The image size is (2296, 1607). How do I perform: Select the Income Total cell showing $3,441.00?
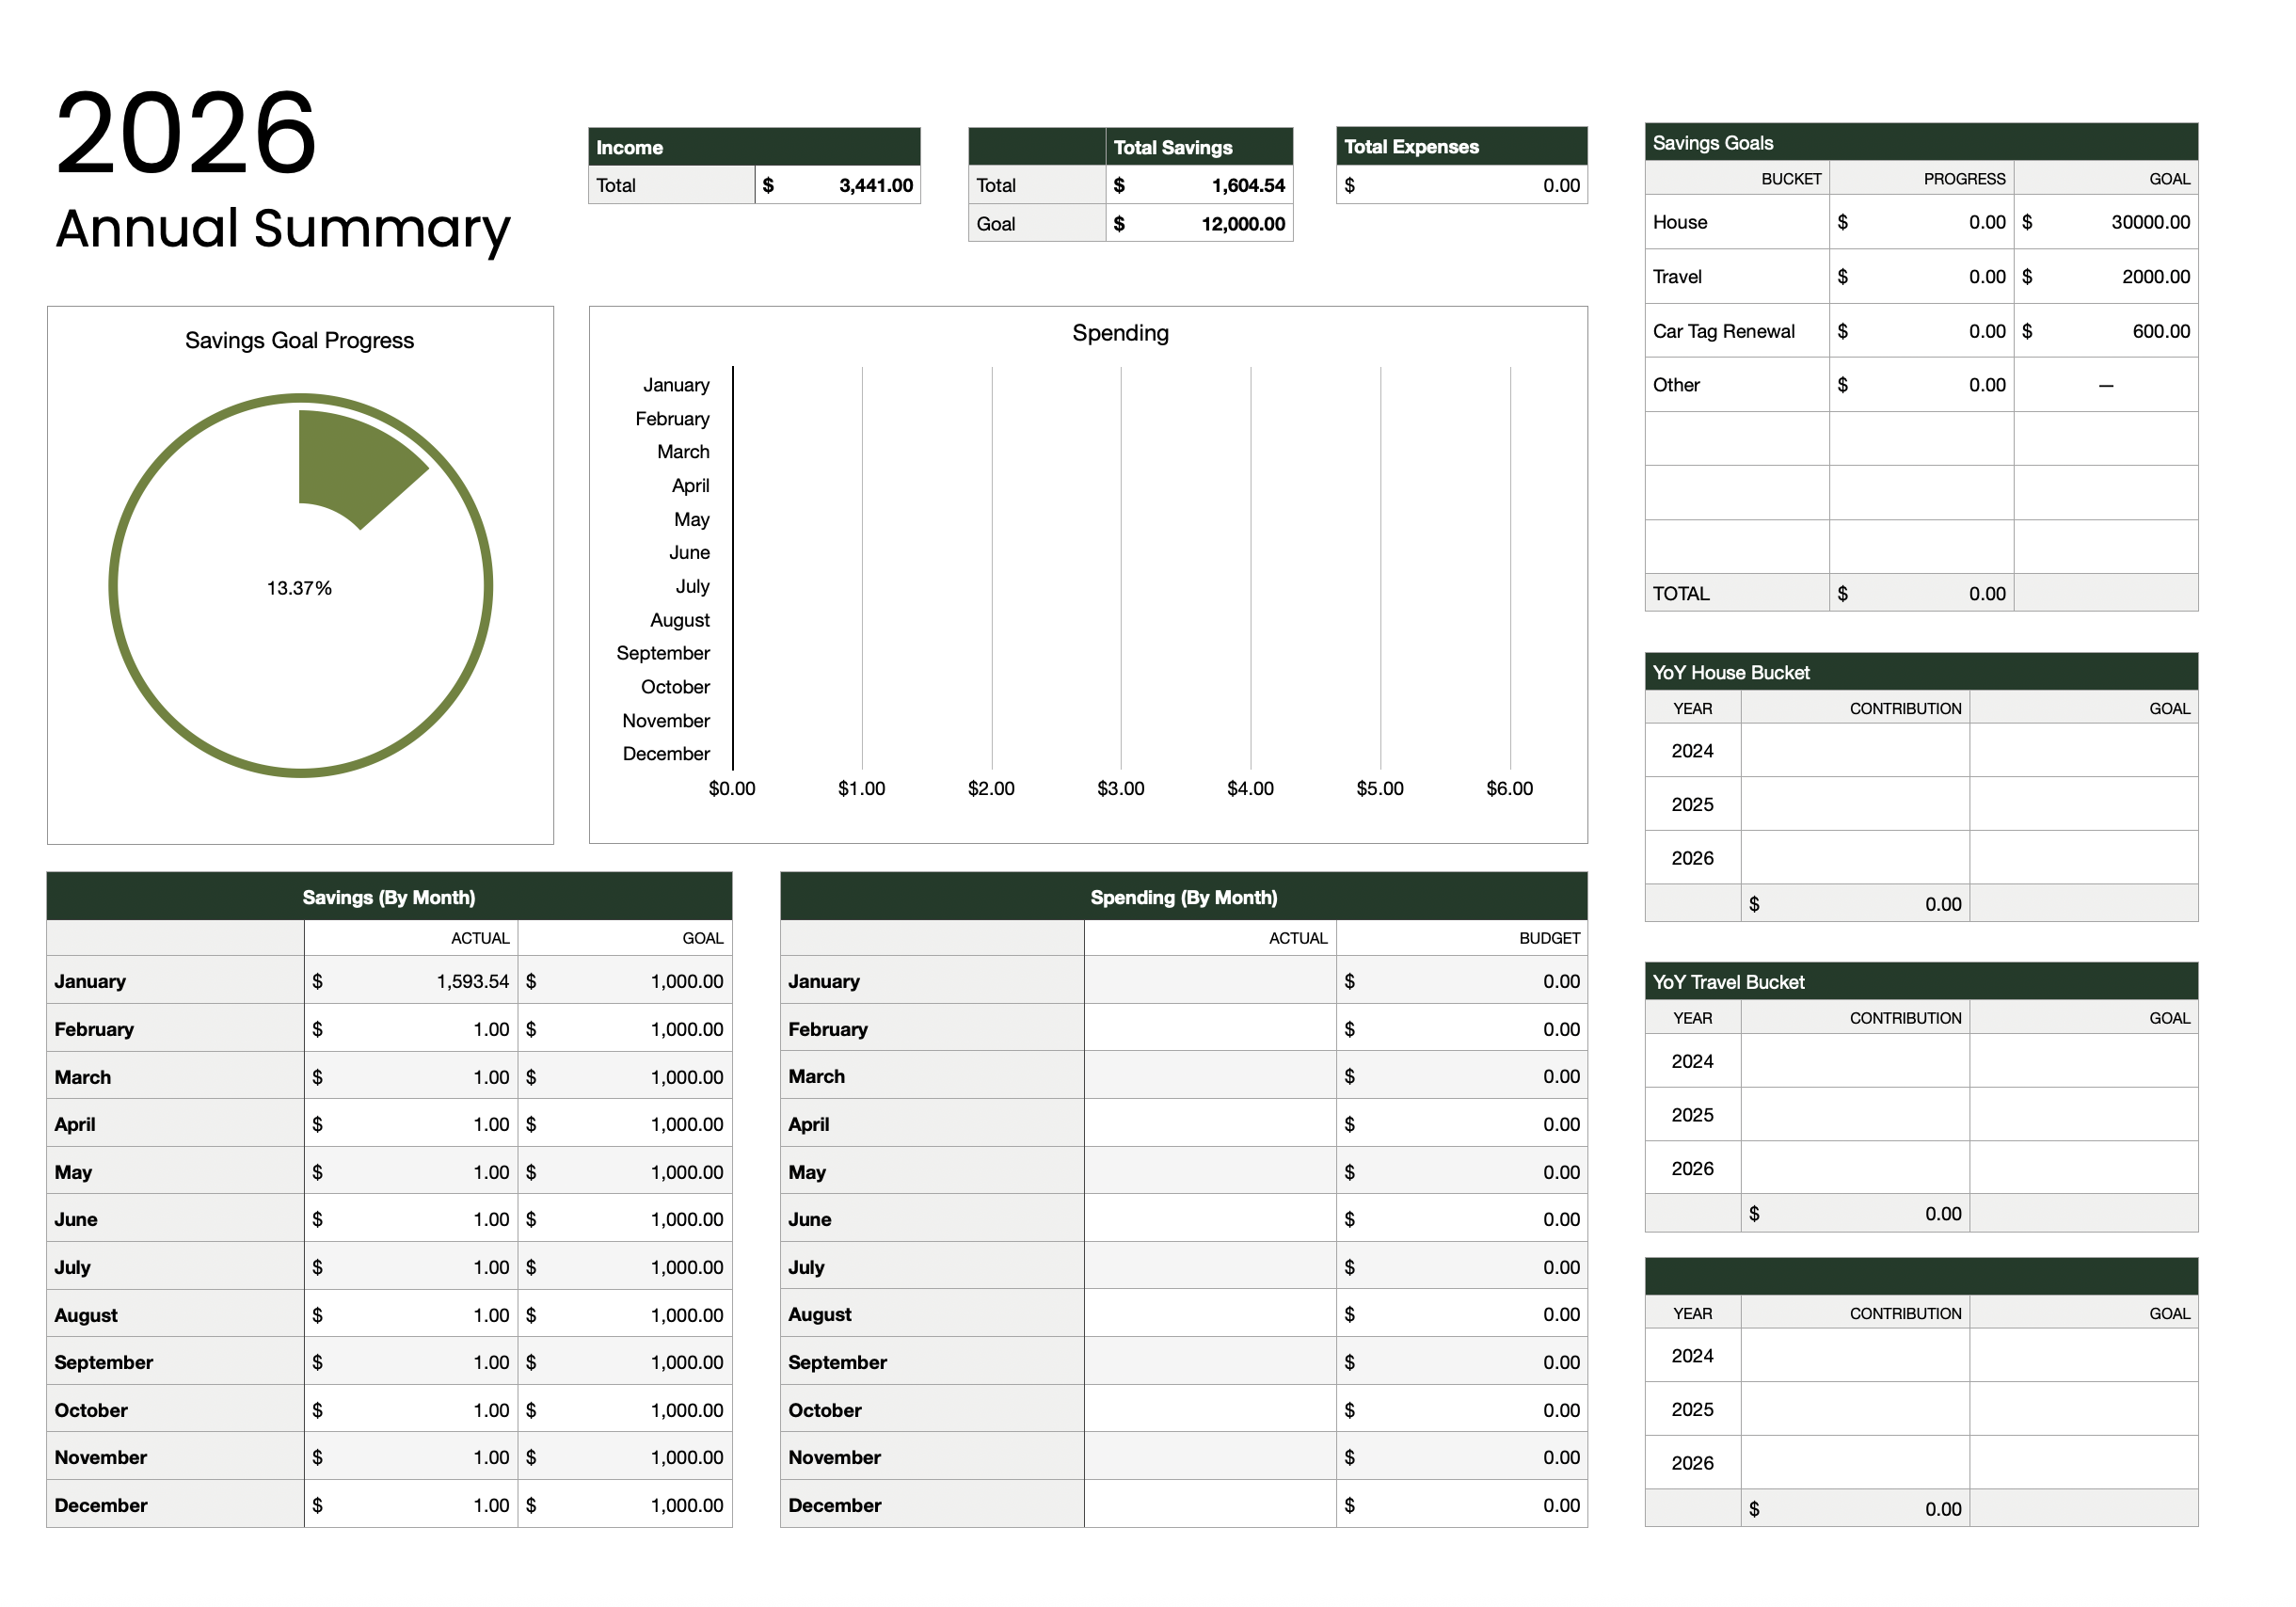(x=840, y=186)
